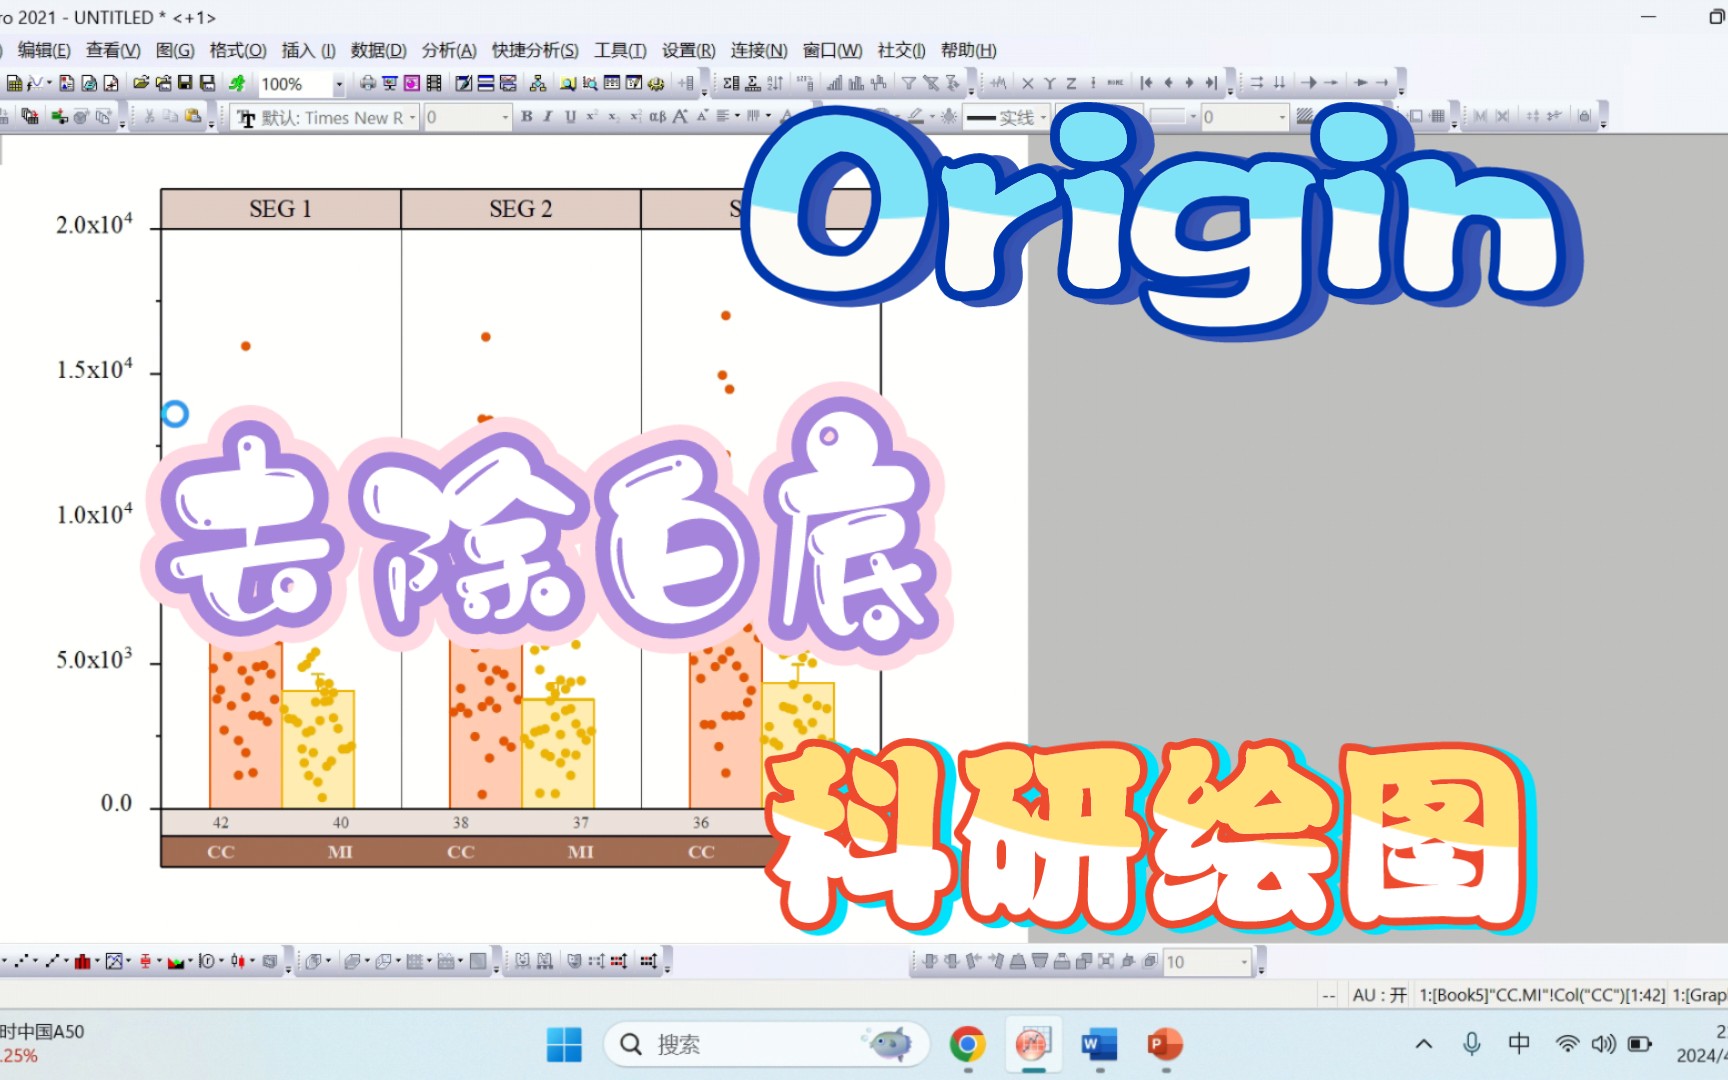Click the volume speaker tray icon
Screen dimensions: 1728x1080
click(1603, 1044)
